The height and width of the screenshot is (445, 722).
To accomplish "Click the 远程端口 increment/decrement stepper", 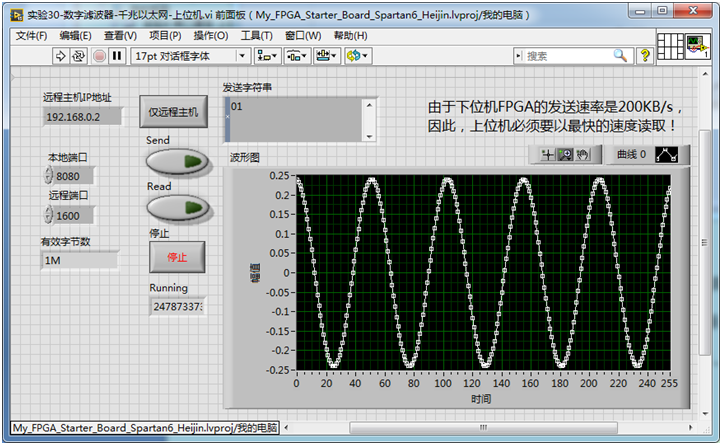I will click(48, 216).
